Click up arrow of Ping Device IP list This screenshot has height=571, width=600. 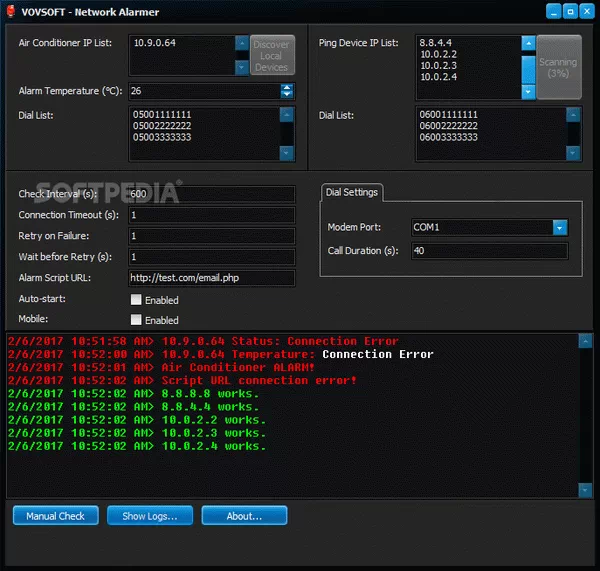(x=528, y=43)
